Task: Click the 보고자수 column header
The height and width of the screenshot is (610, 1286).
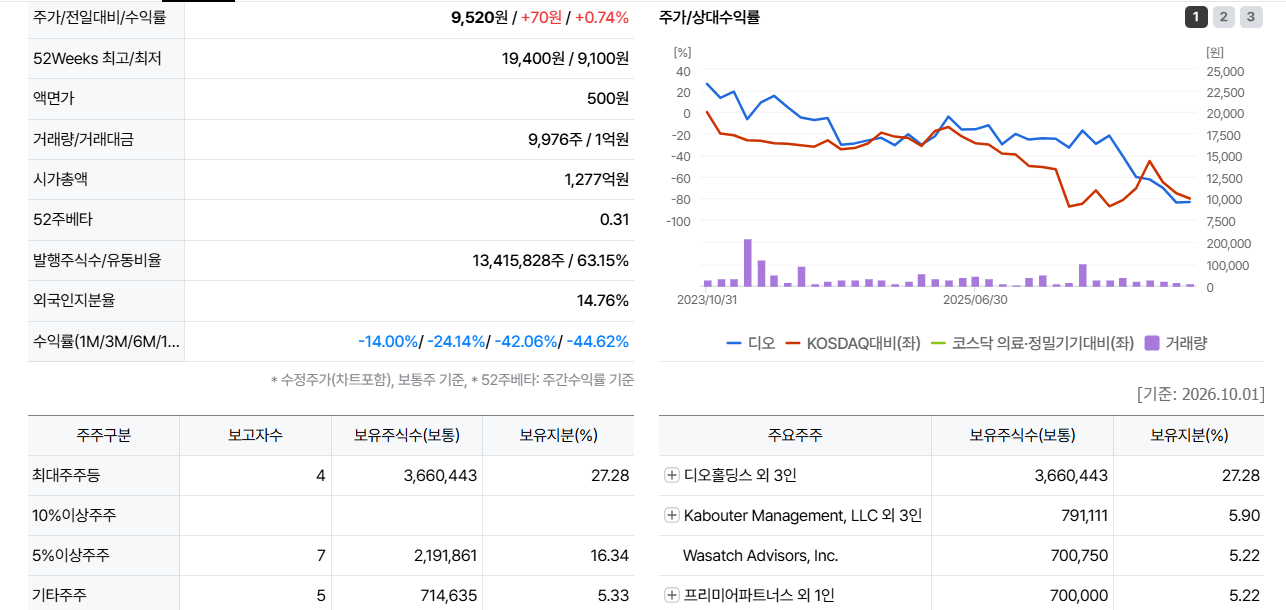Action: (255, 435)
